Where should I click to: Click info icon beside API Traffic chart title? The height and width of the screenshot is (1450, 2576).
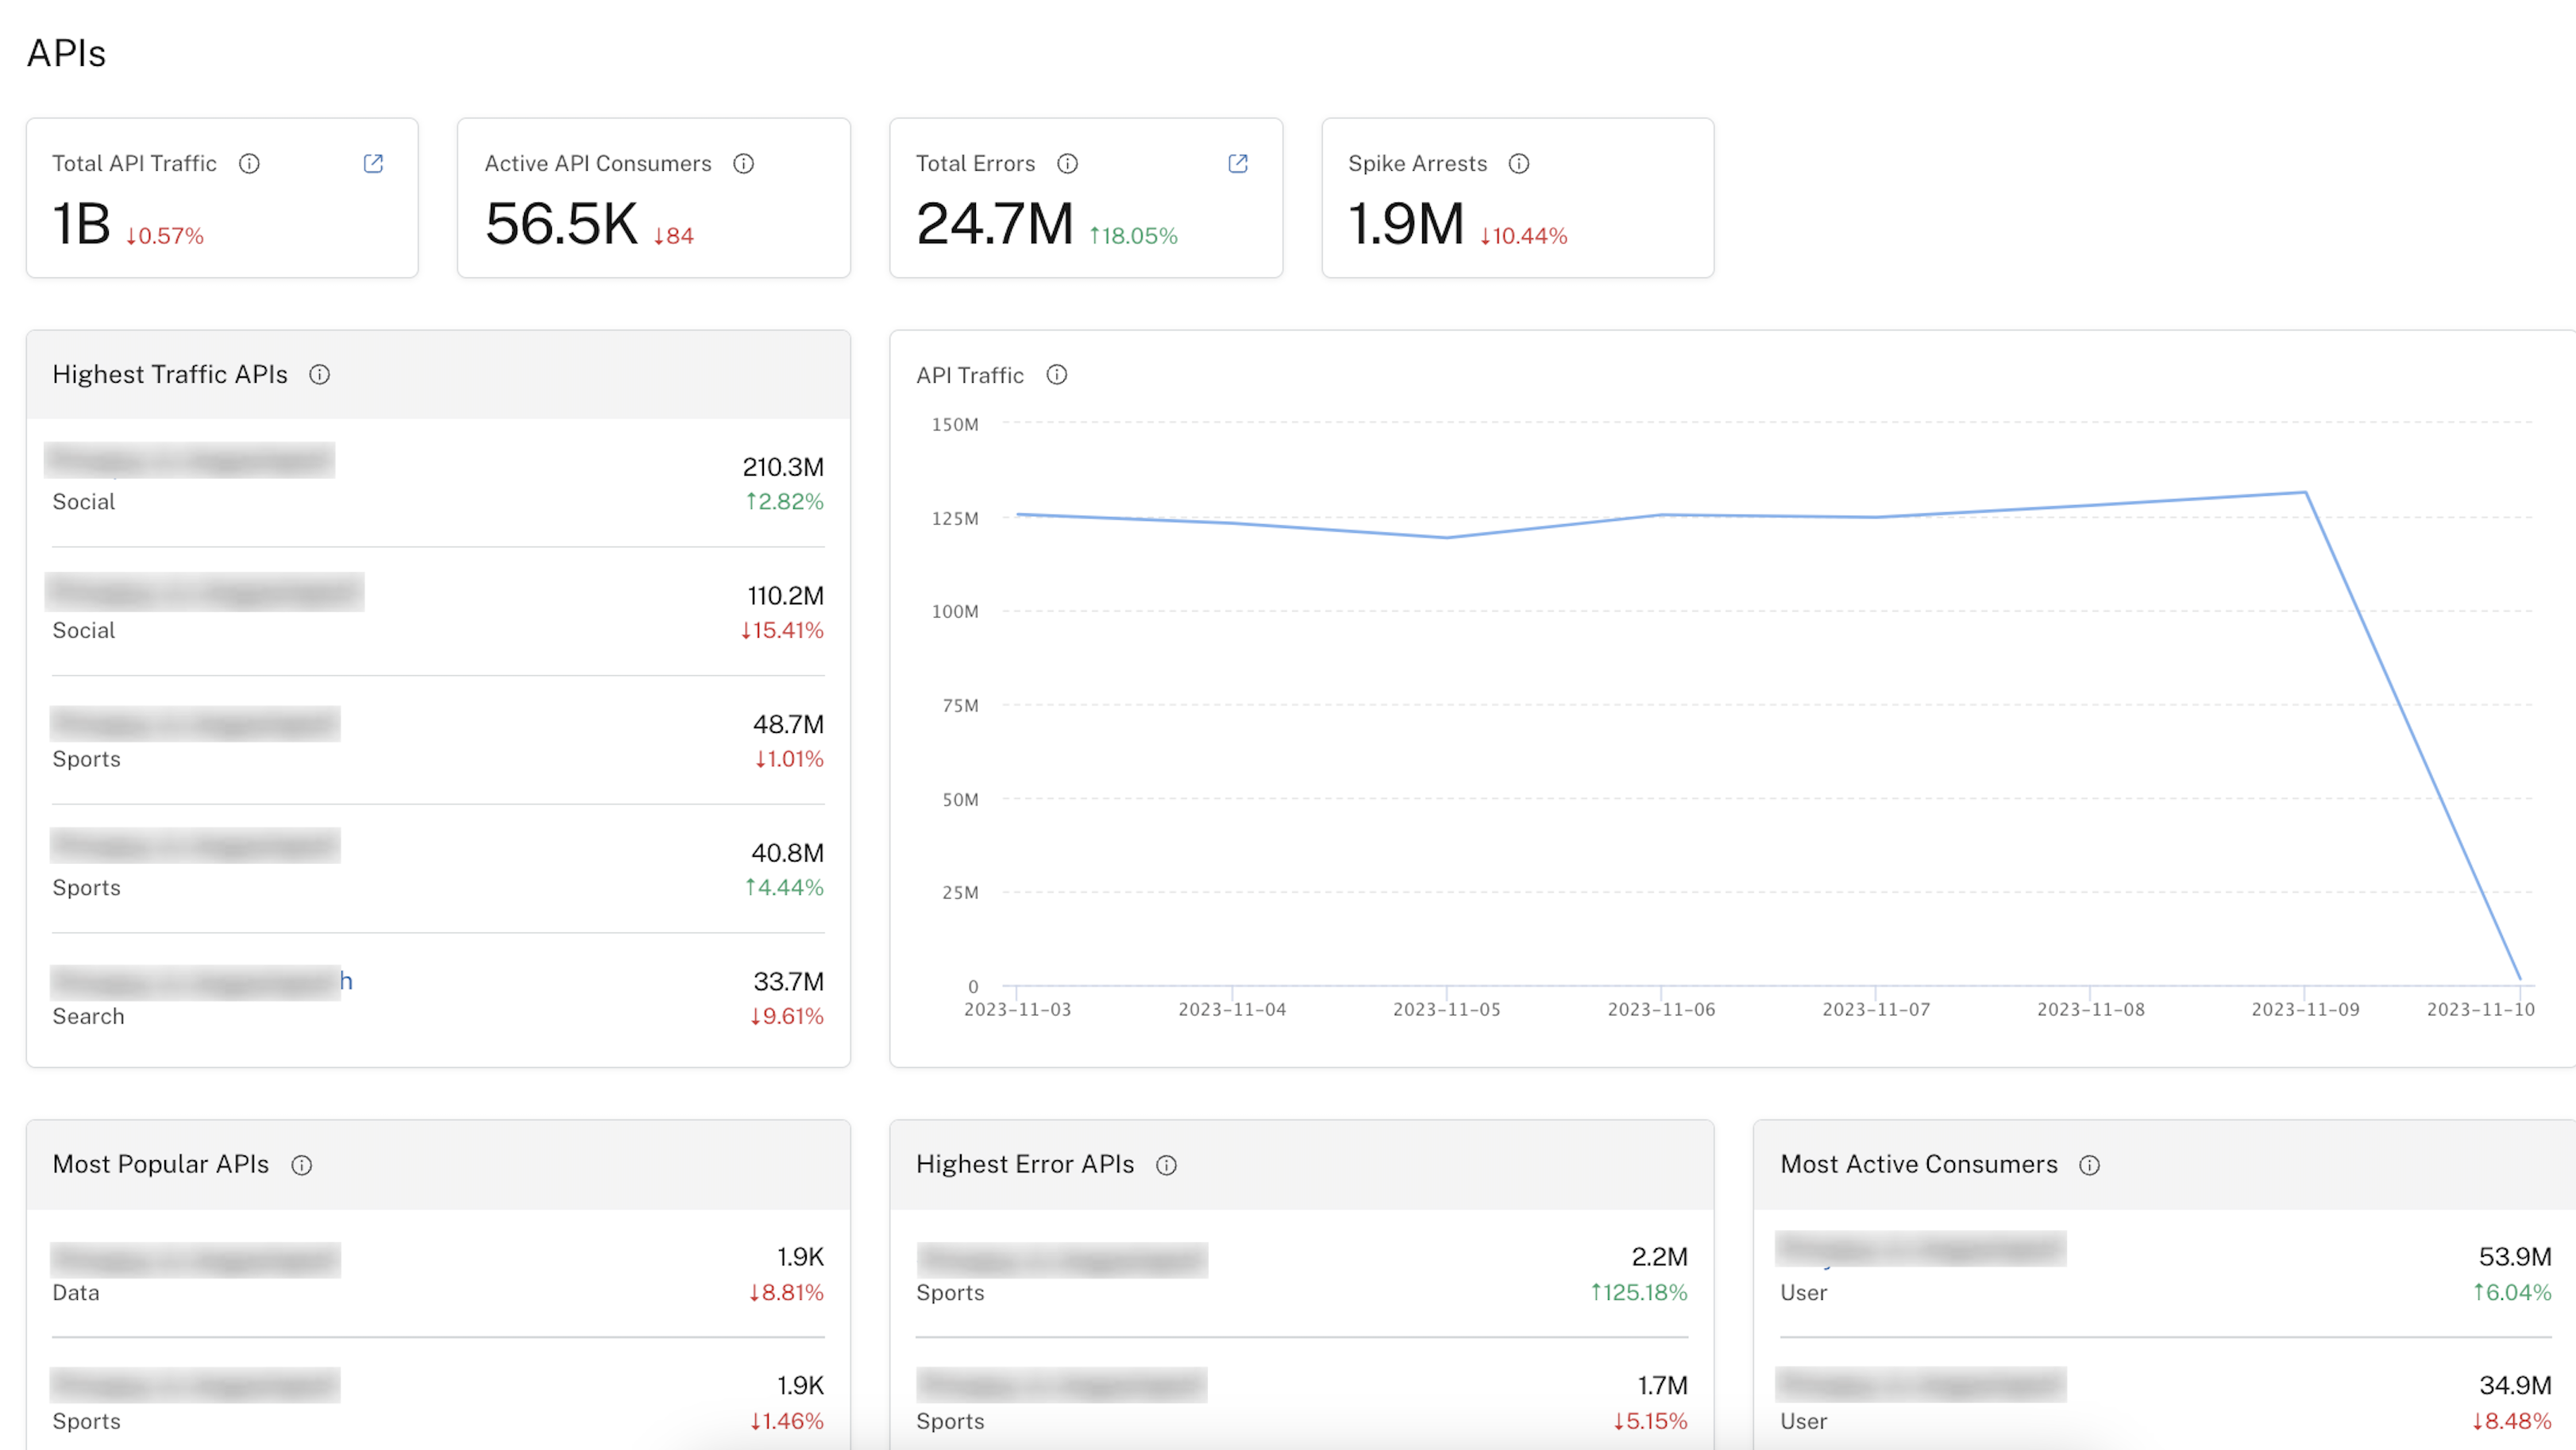coord(1056,375)
